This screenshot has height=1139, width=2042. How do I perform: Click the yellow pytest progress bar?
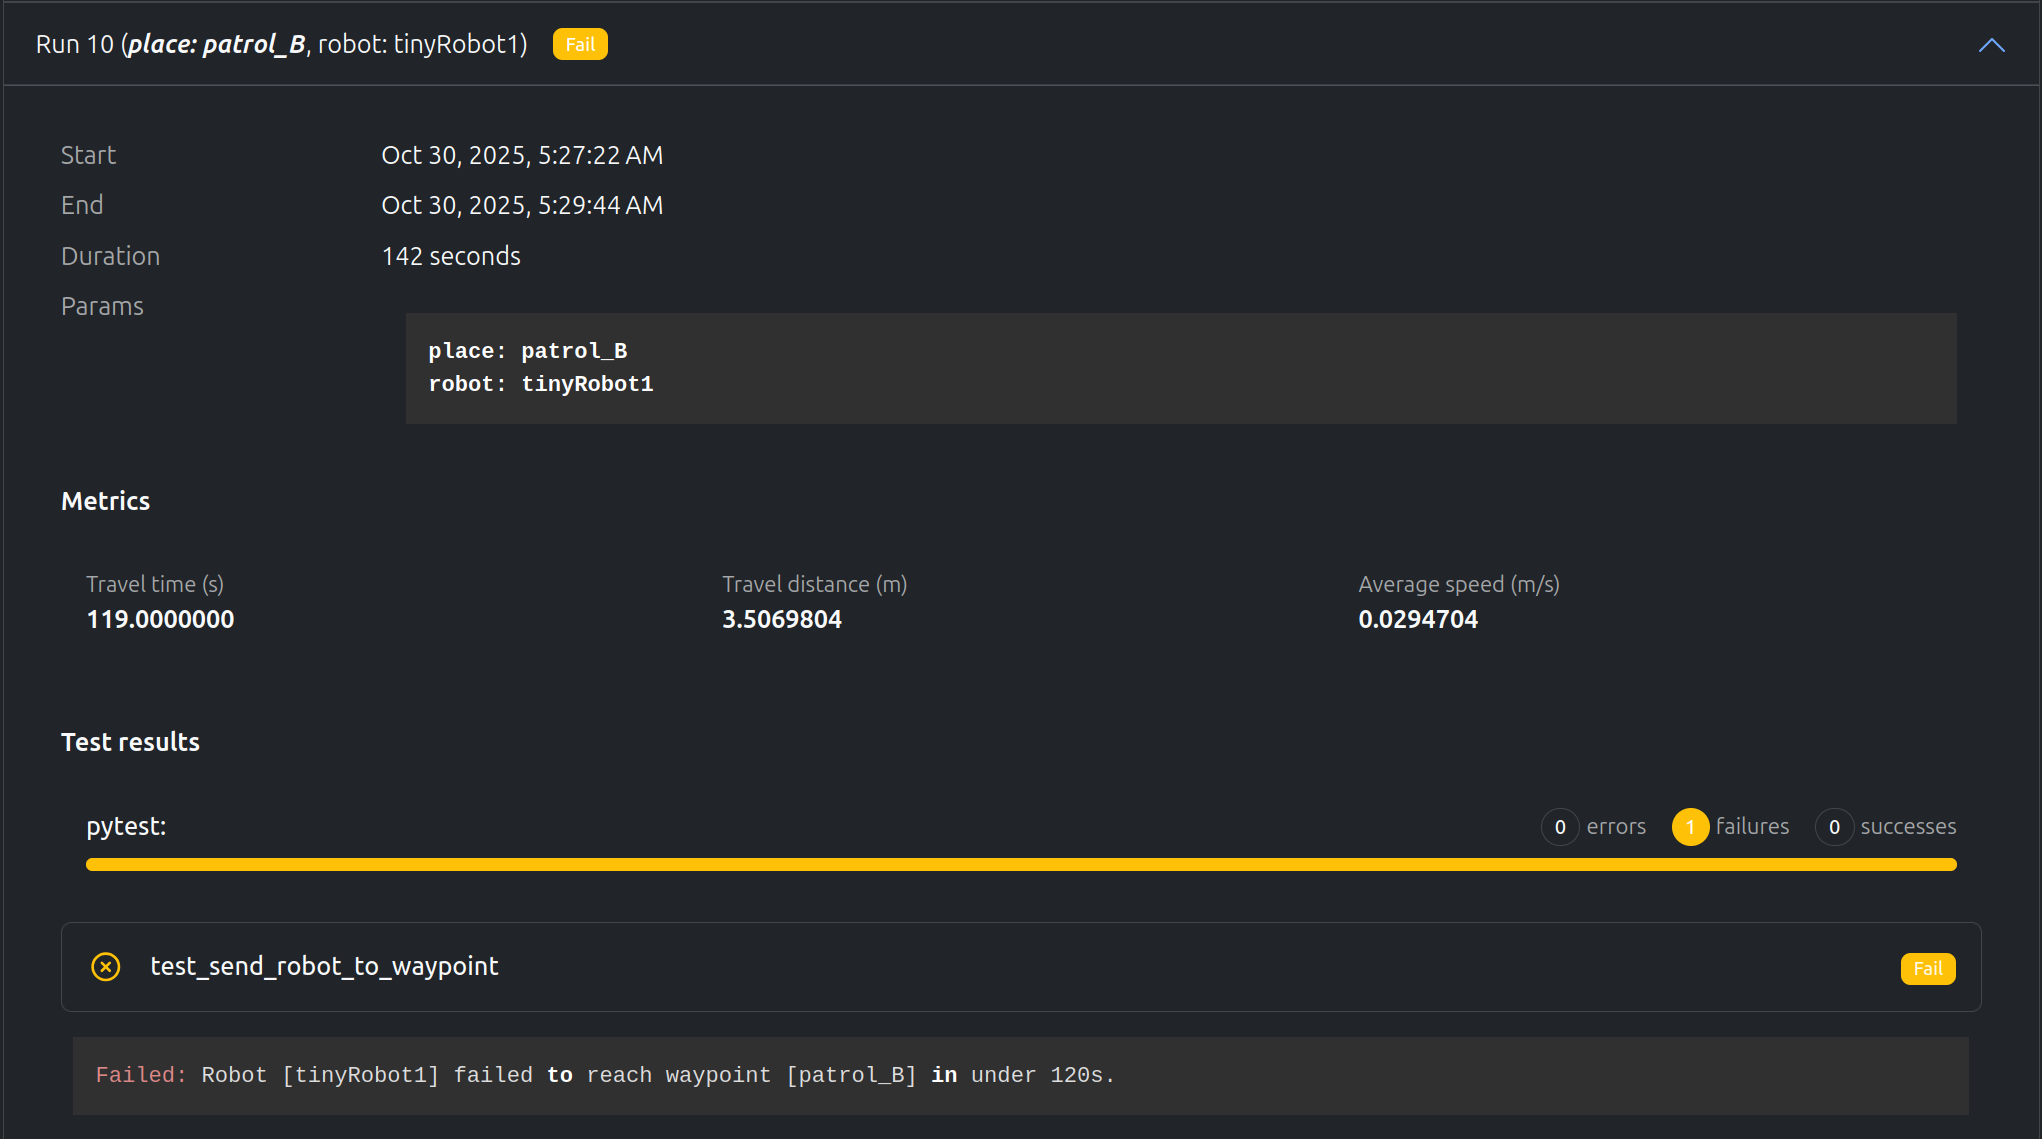[x=1020, y=864]
